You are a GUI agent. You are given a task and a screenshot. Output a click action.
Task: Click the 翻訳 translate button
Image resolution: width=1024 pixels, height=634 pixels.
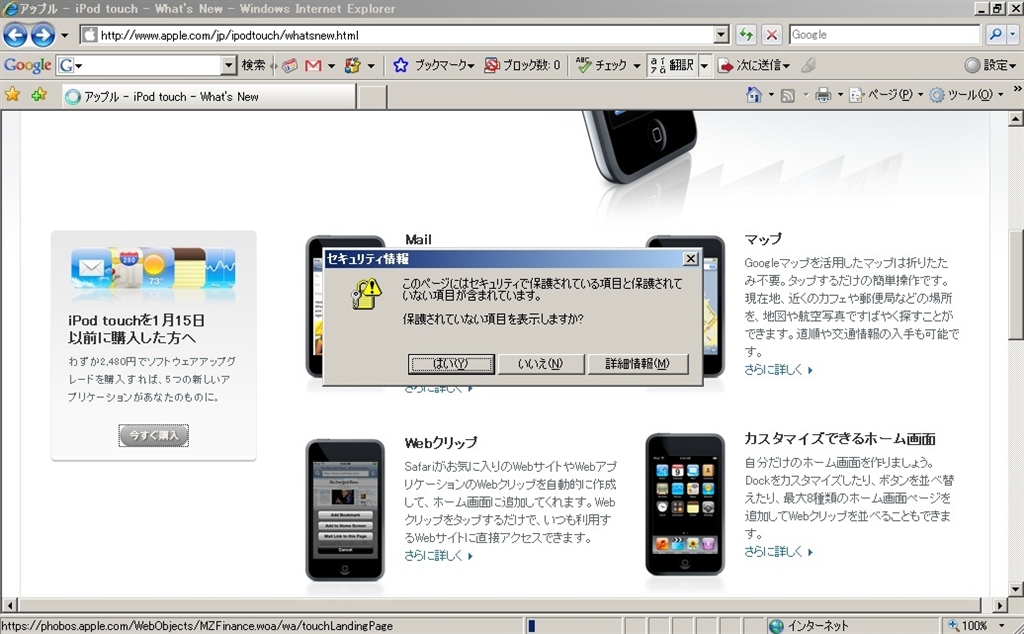coord(672,65)
